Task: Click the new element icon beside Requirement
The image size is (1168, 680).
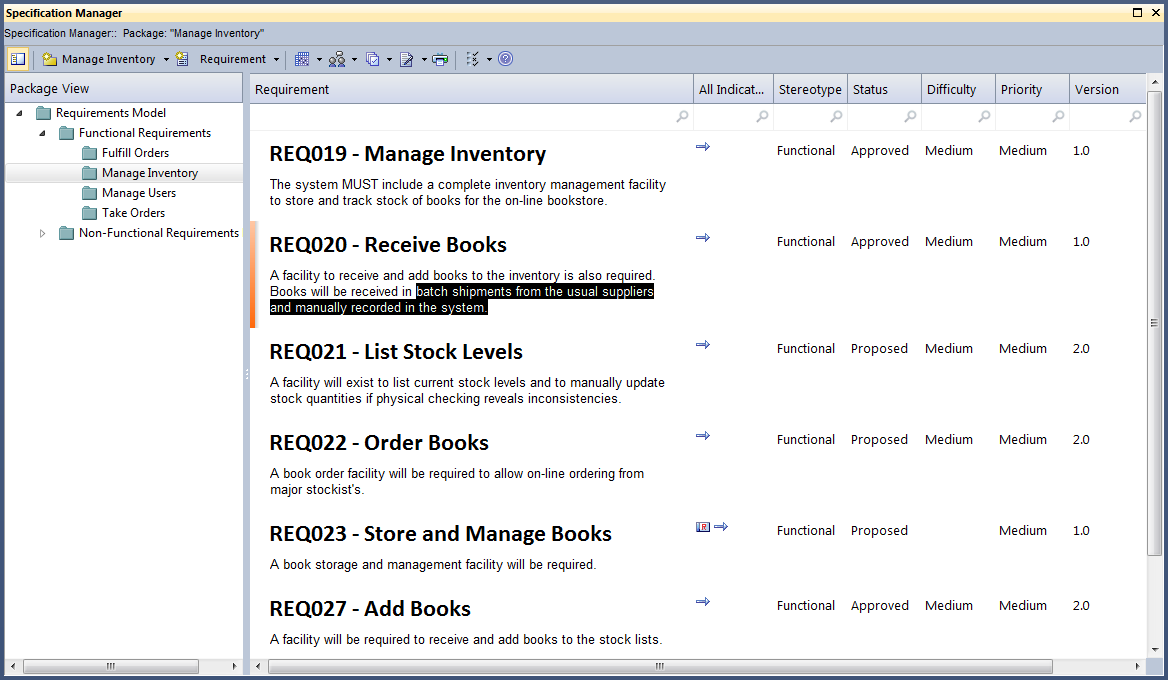Action: (x=182, y=59)
